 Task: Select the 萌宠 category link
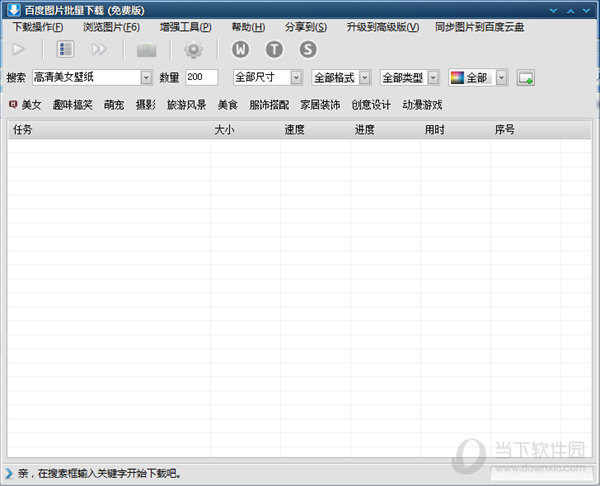pyautogui.click(x=114, y=105)
